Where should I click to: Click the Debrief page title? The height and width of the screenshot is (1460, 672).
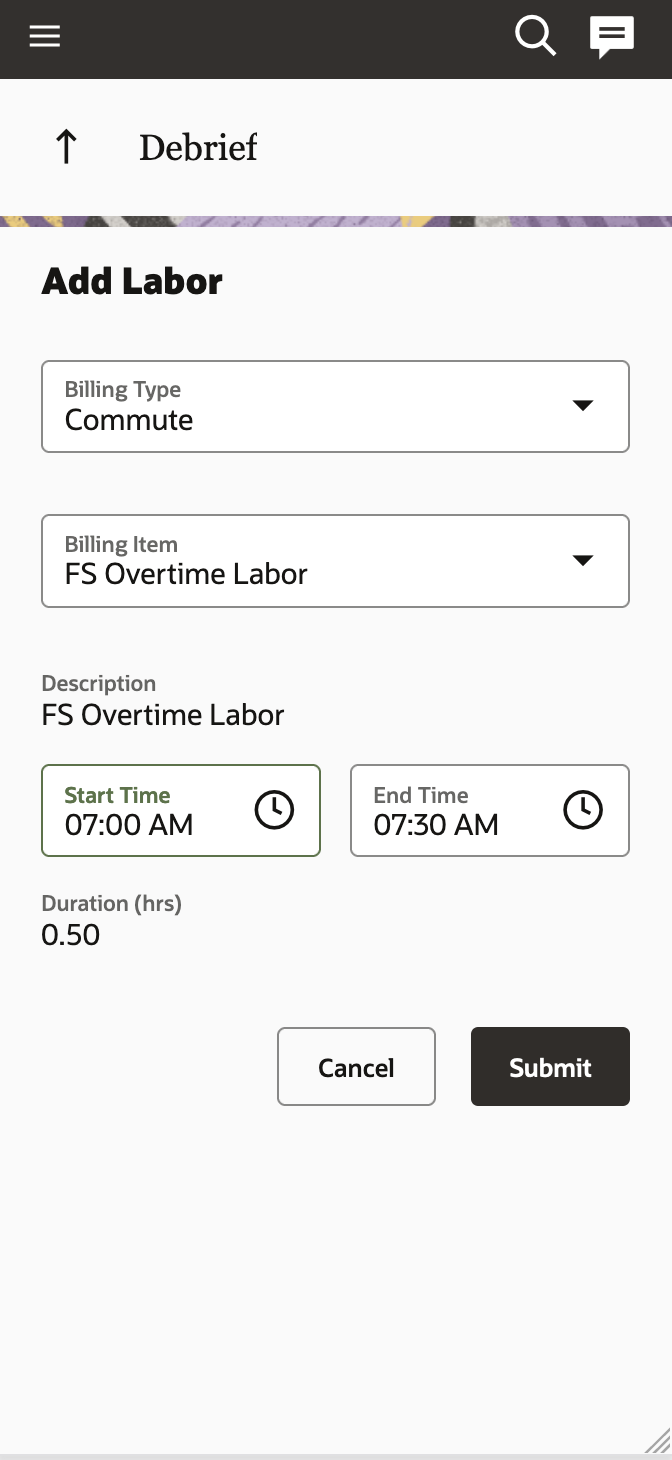198,148
